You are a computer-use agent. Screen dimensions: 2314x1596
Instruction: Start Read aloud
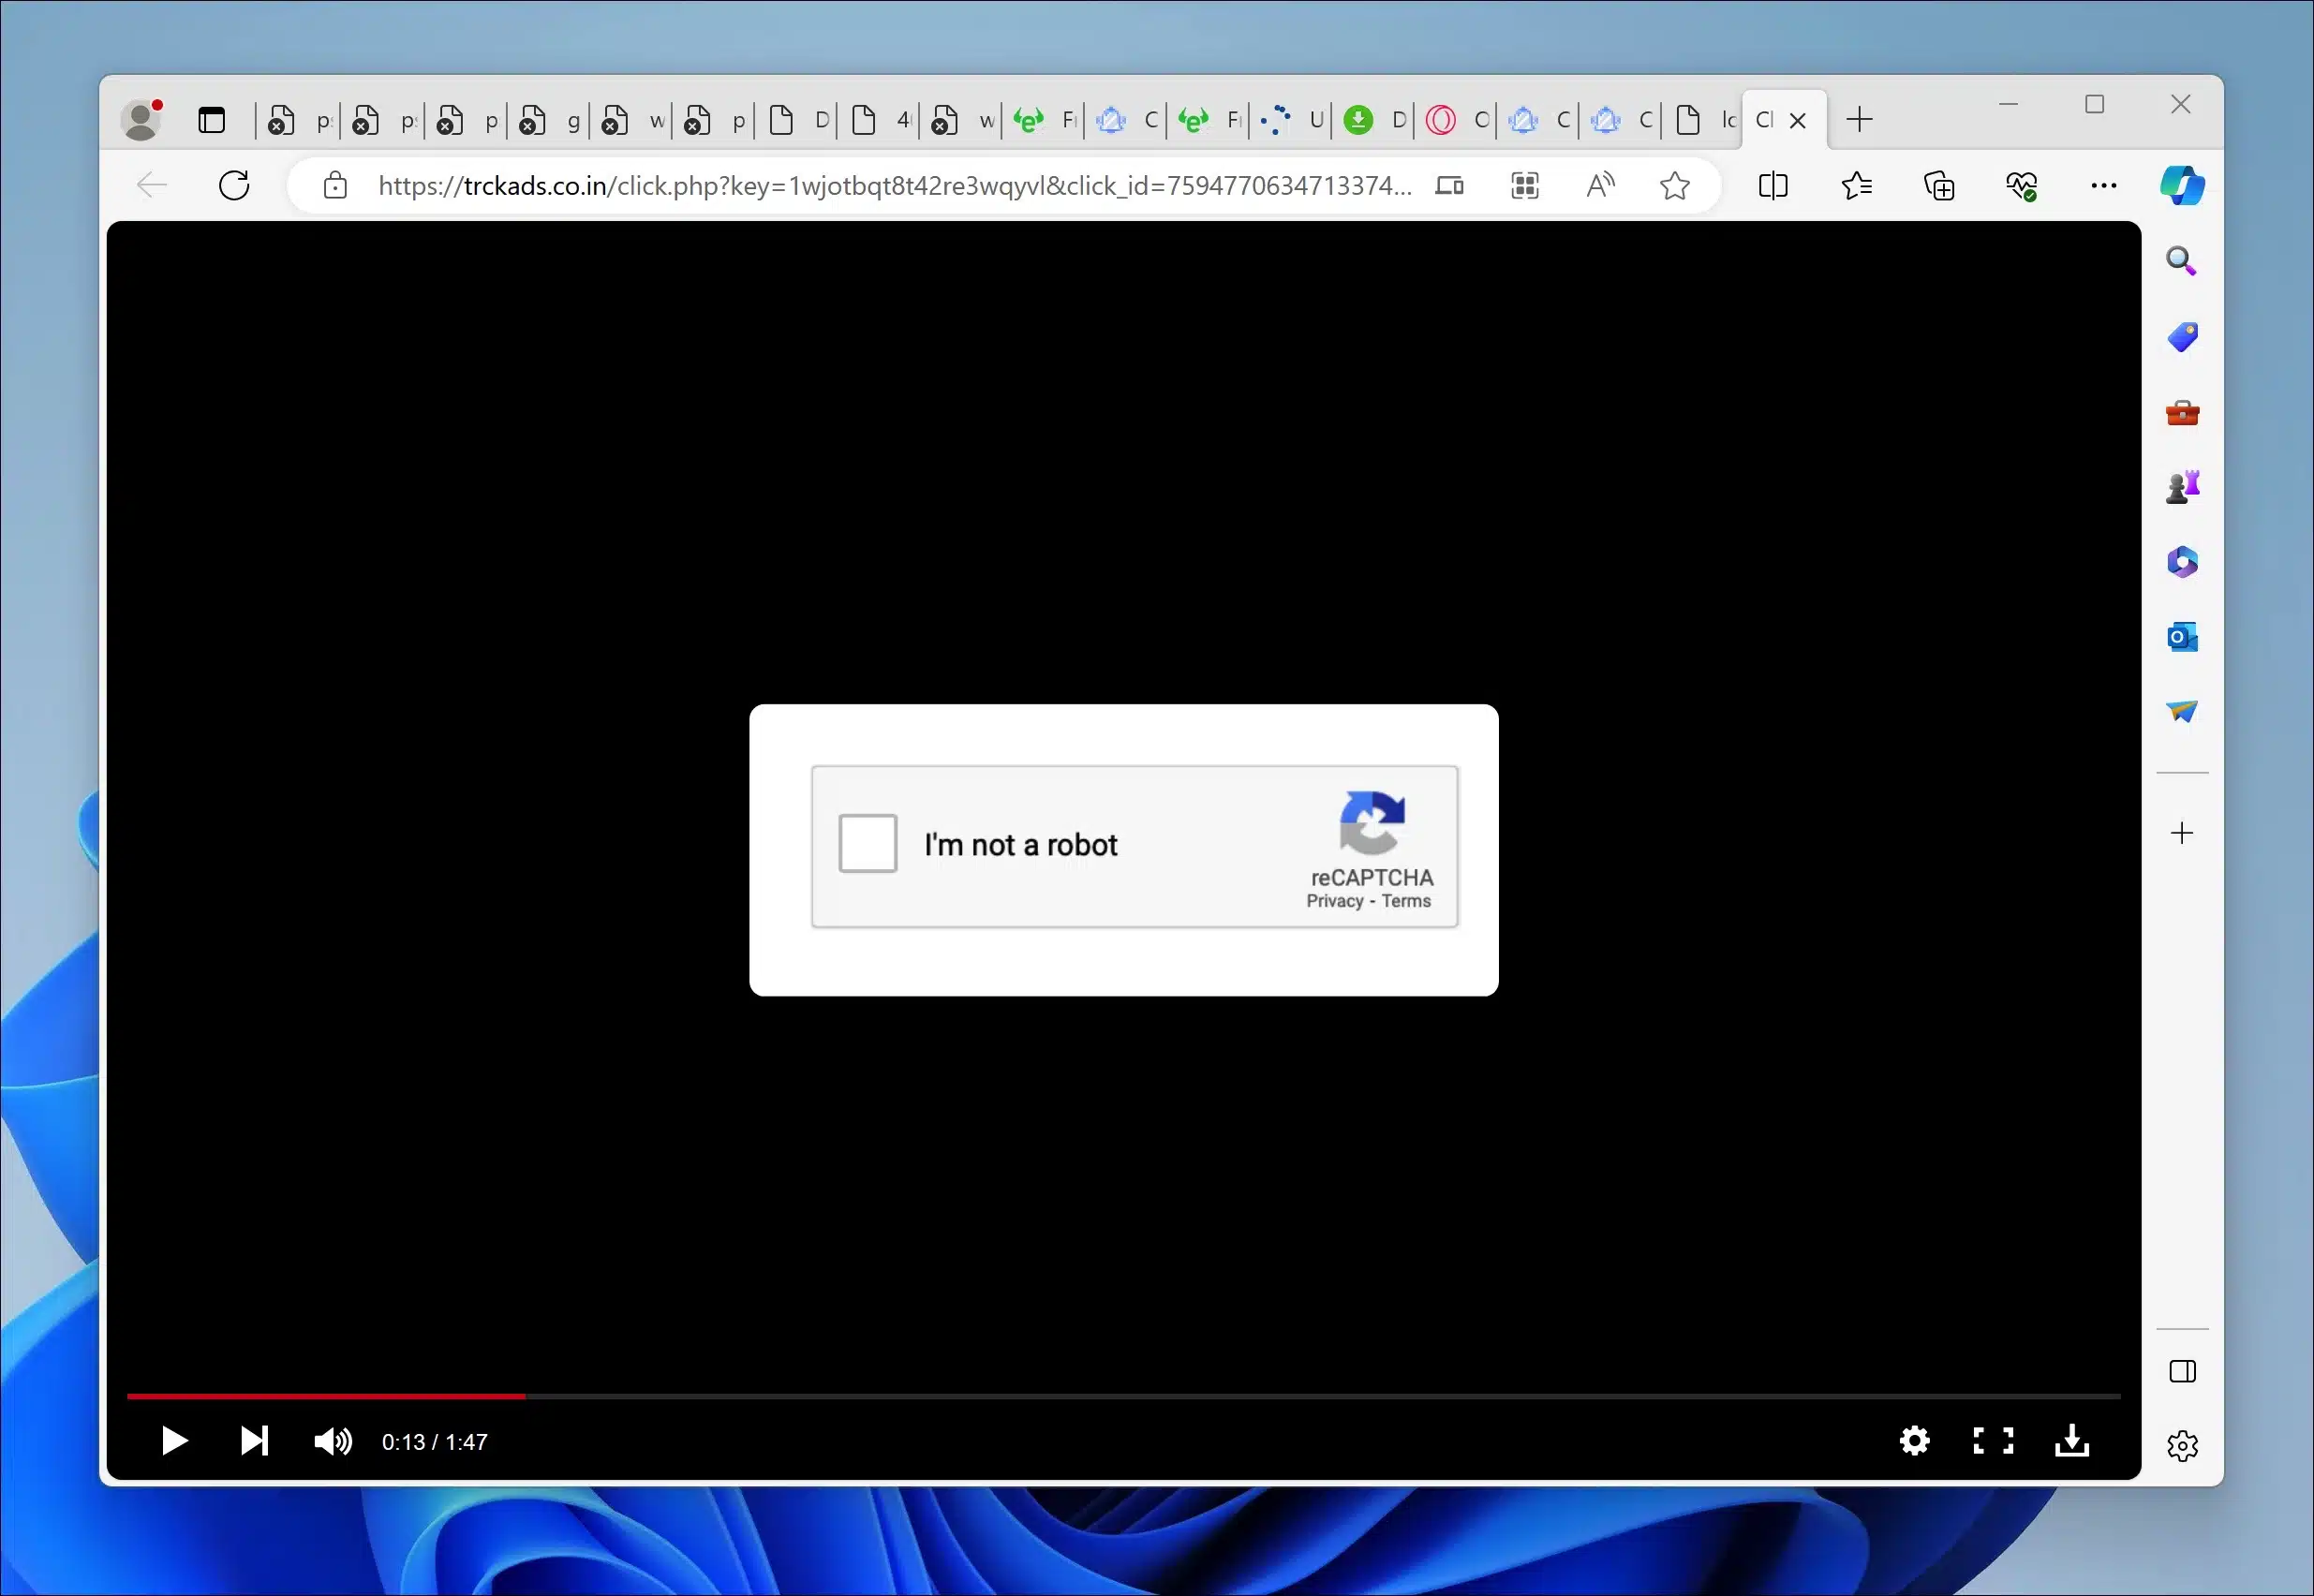pos(1600,185)
